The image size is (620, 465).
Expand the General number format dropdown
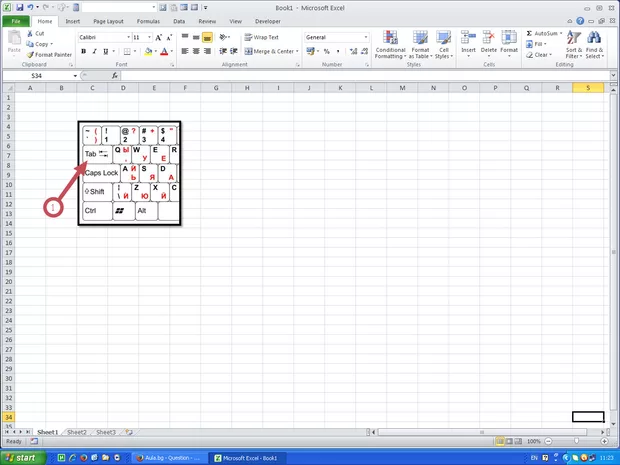pos(366,37)
